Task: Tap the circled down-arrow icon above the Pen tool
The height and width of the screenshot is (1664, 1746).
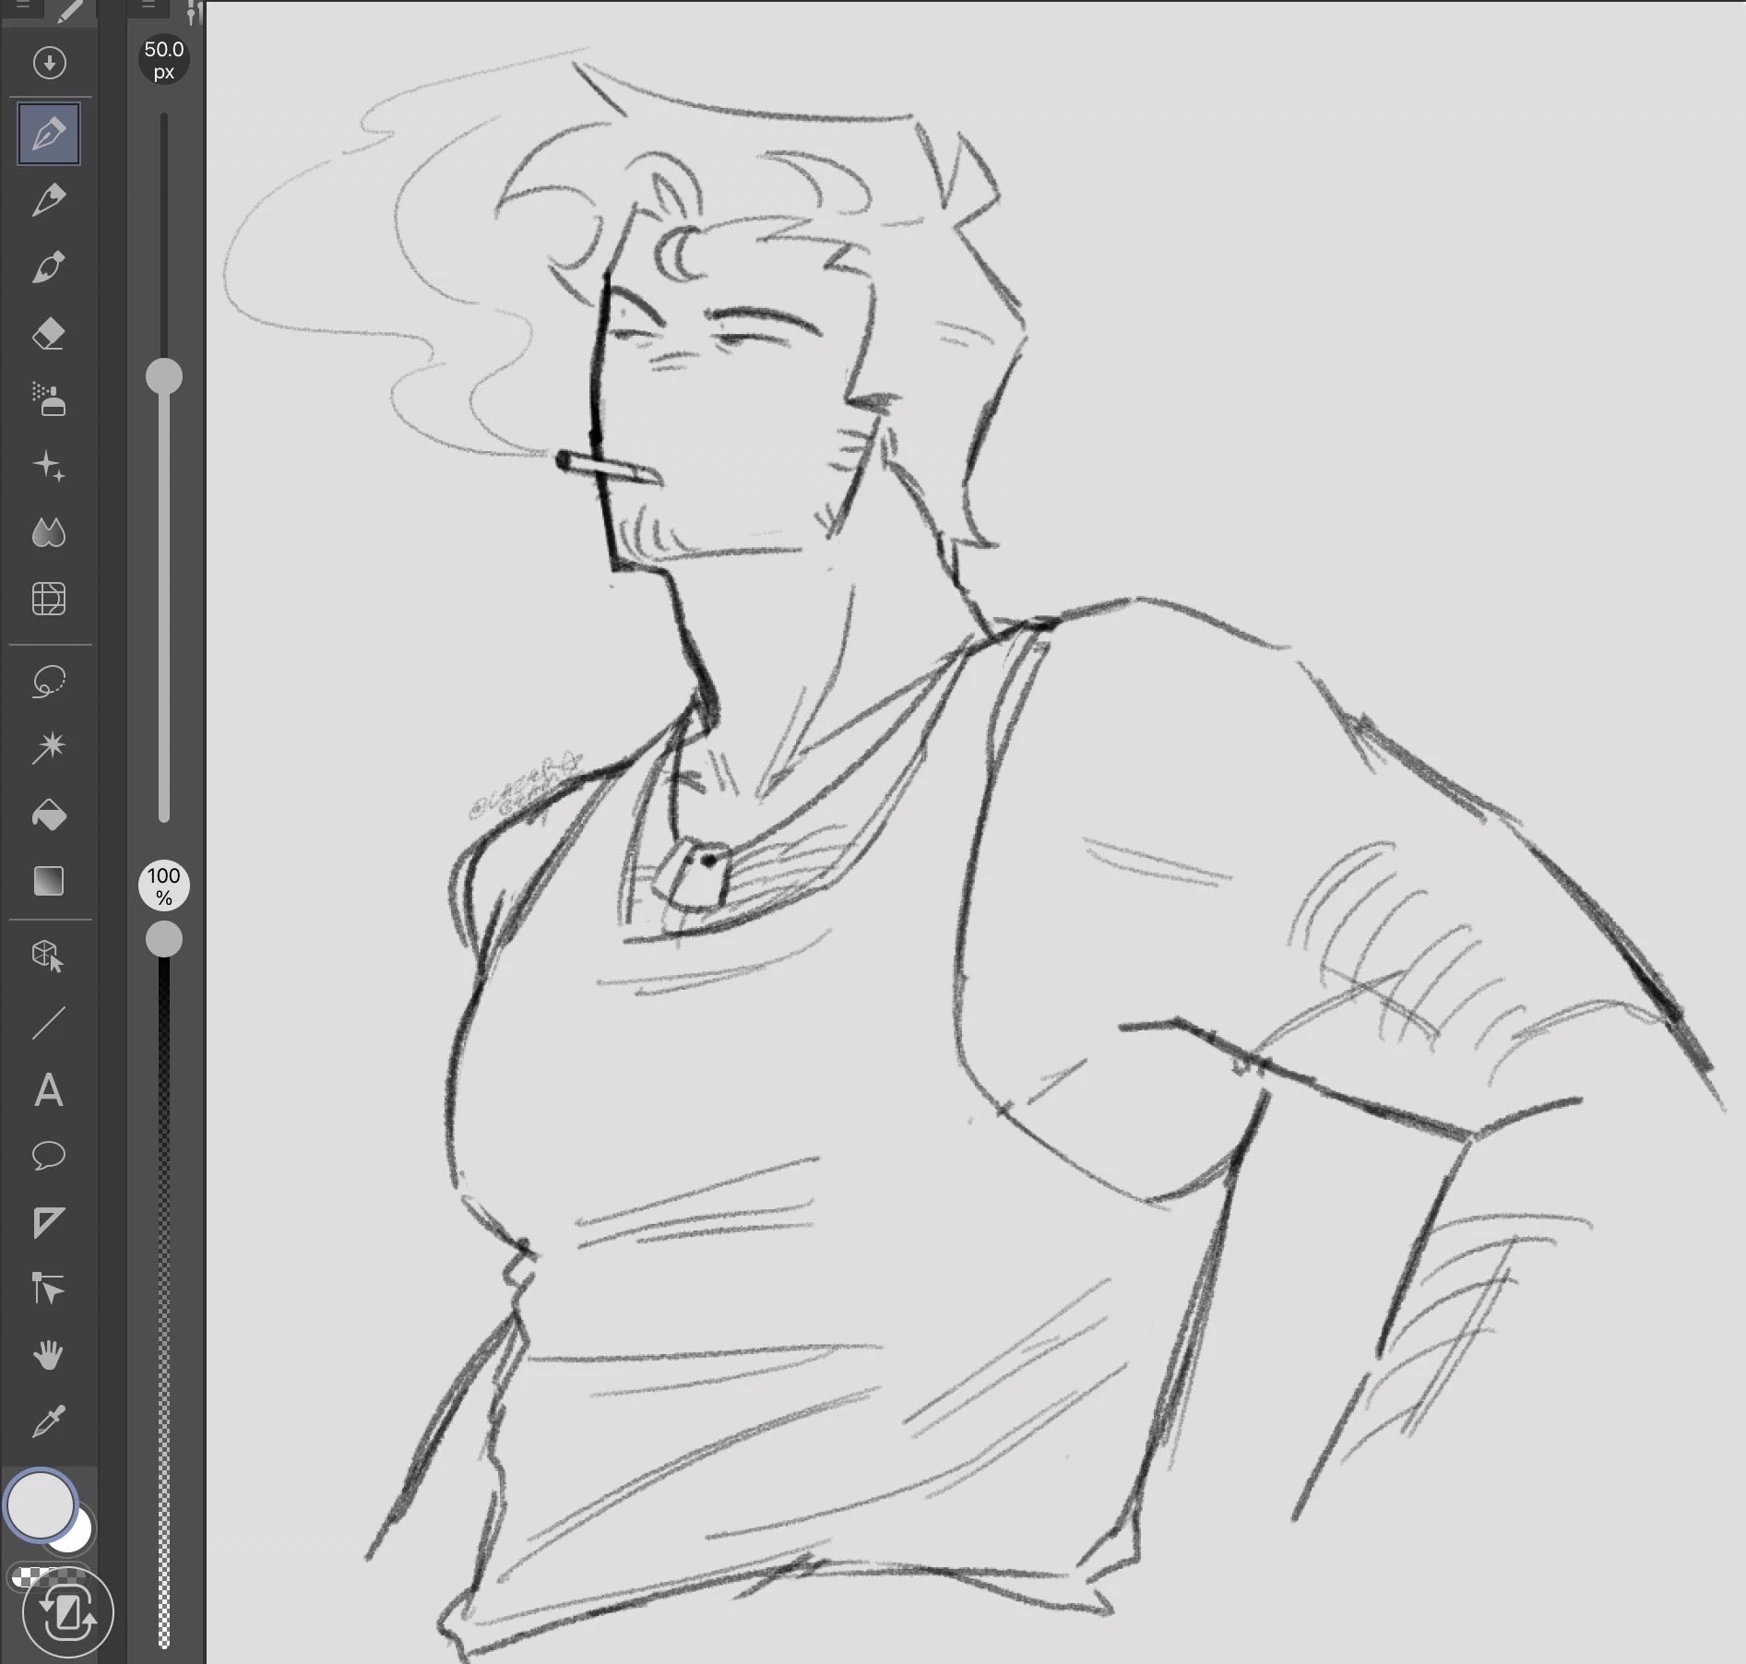Action: [49, 63]
